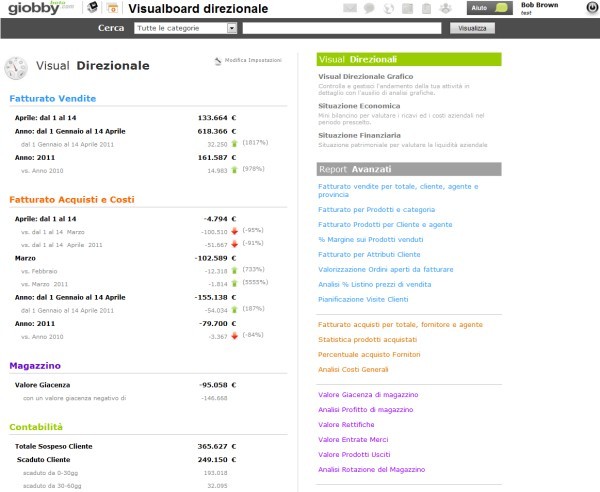600x492 pixels.
Task: Open Valore Prodotti Usciti
Action: tap(354, 454)
